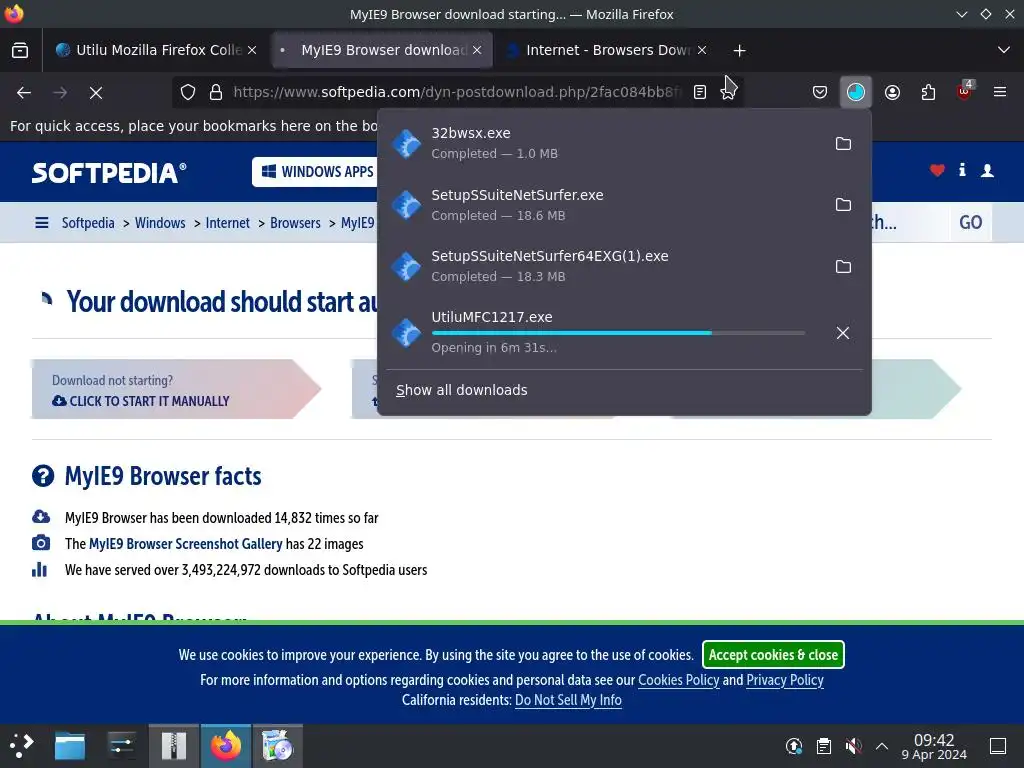Image resolution: width=1024 pixels, height=768 pixels.
Task: Open the Firefox hamburger application menu
Action: pyautogui.click(x=1000, y=93)
